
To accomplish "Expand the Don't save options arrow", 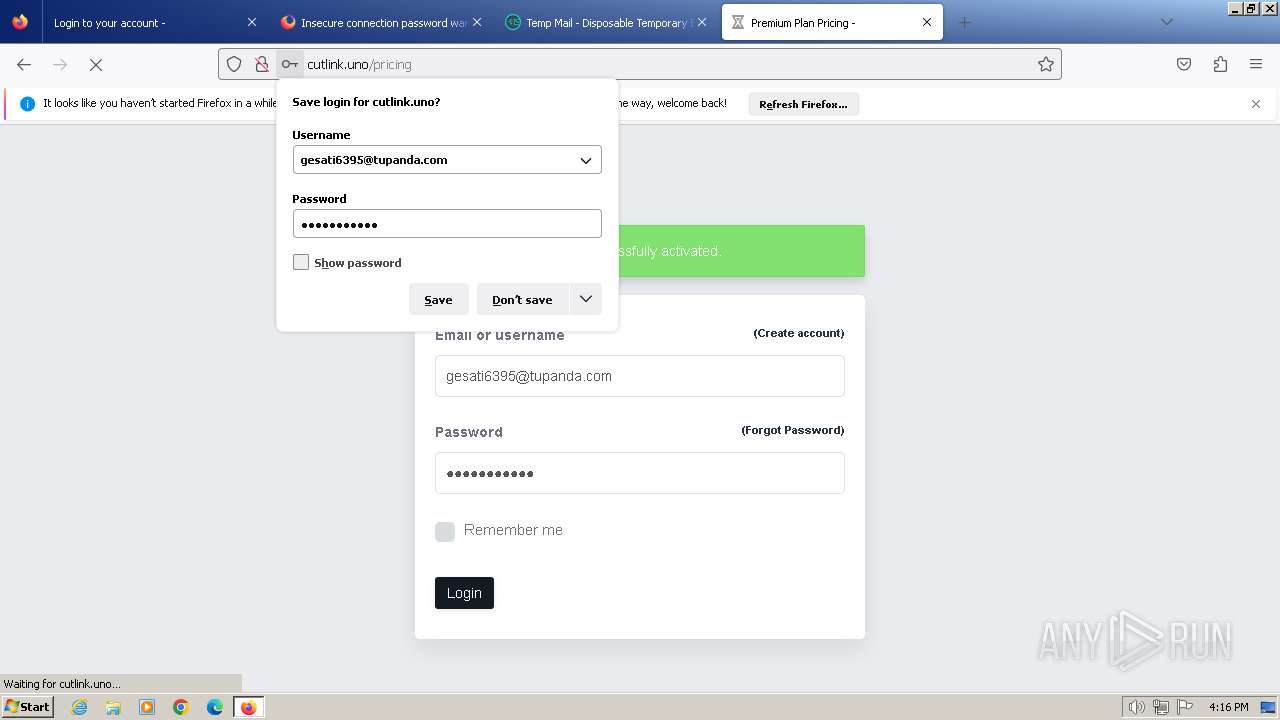I will 586,299.
